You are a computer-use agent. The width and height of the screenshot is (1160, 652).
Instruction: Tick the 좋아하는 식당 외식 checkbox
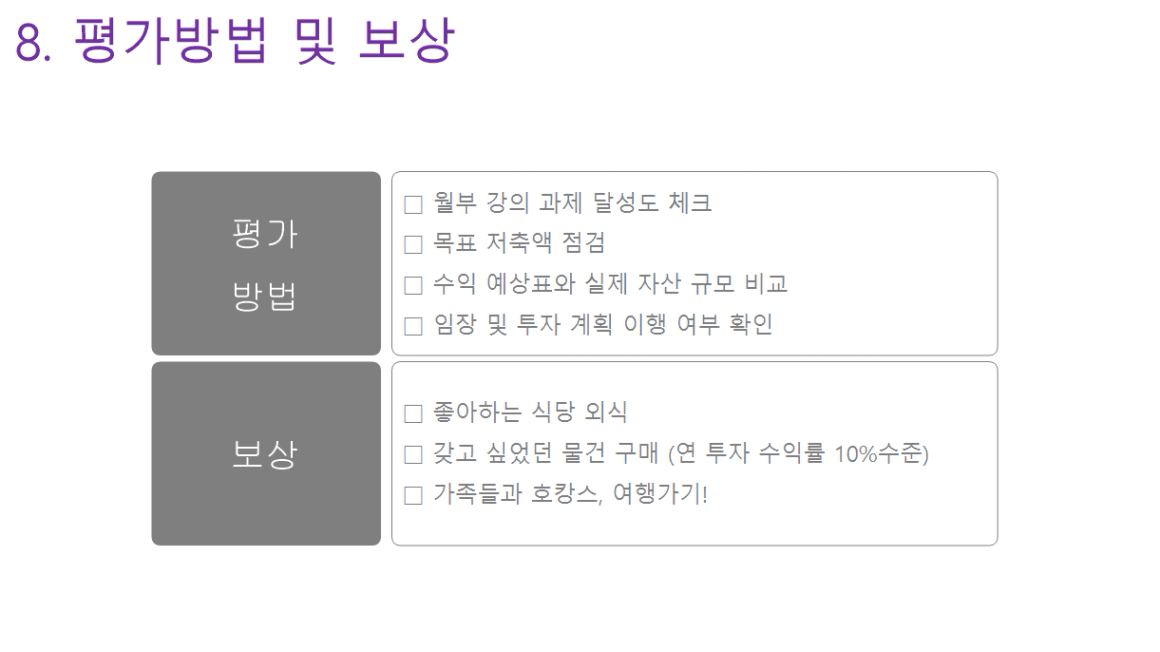click(414, 414)
